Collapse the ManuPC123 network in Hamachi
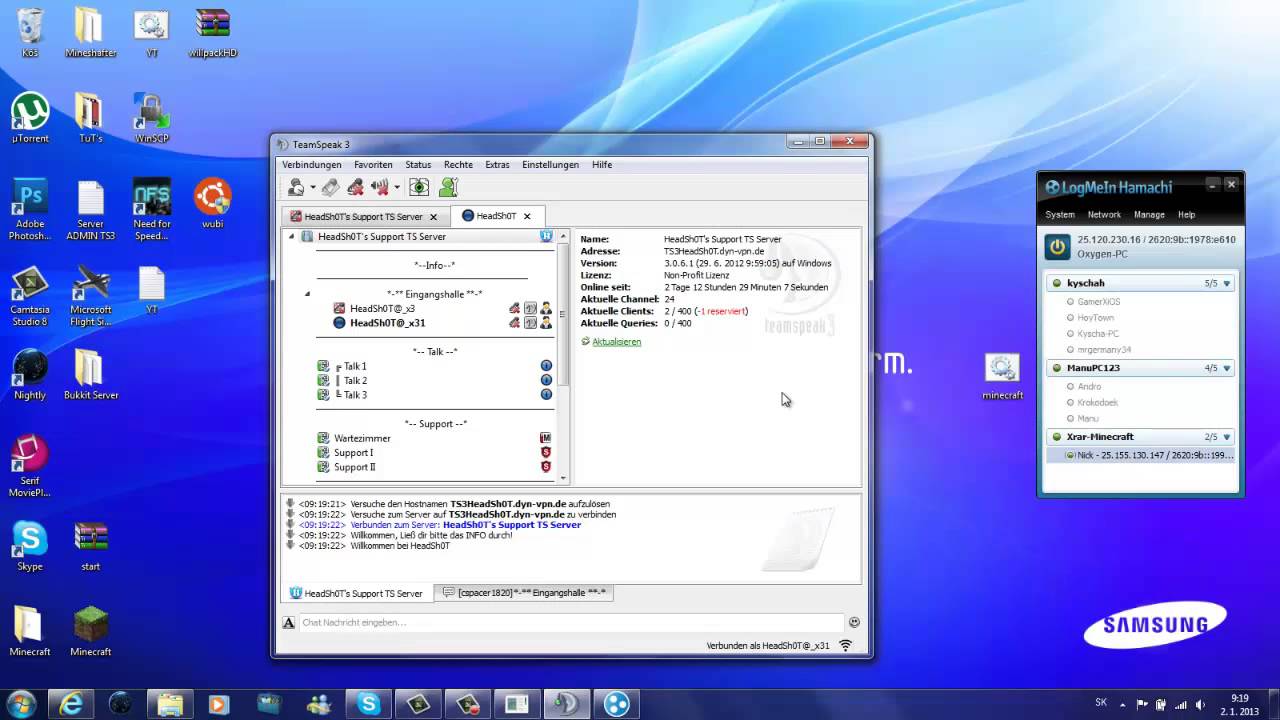Viewport: 1280px width, 720px height. (1227, 368)
